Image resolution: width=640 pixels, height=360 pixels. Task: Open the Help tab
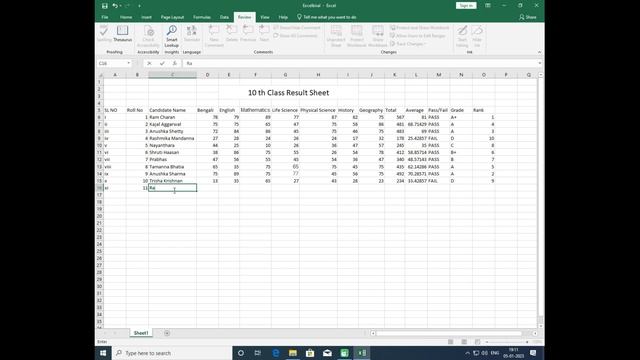283,17
